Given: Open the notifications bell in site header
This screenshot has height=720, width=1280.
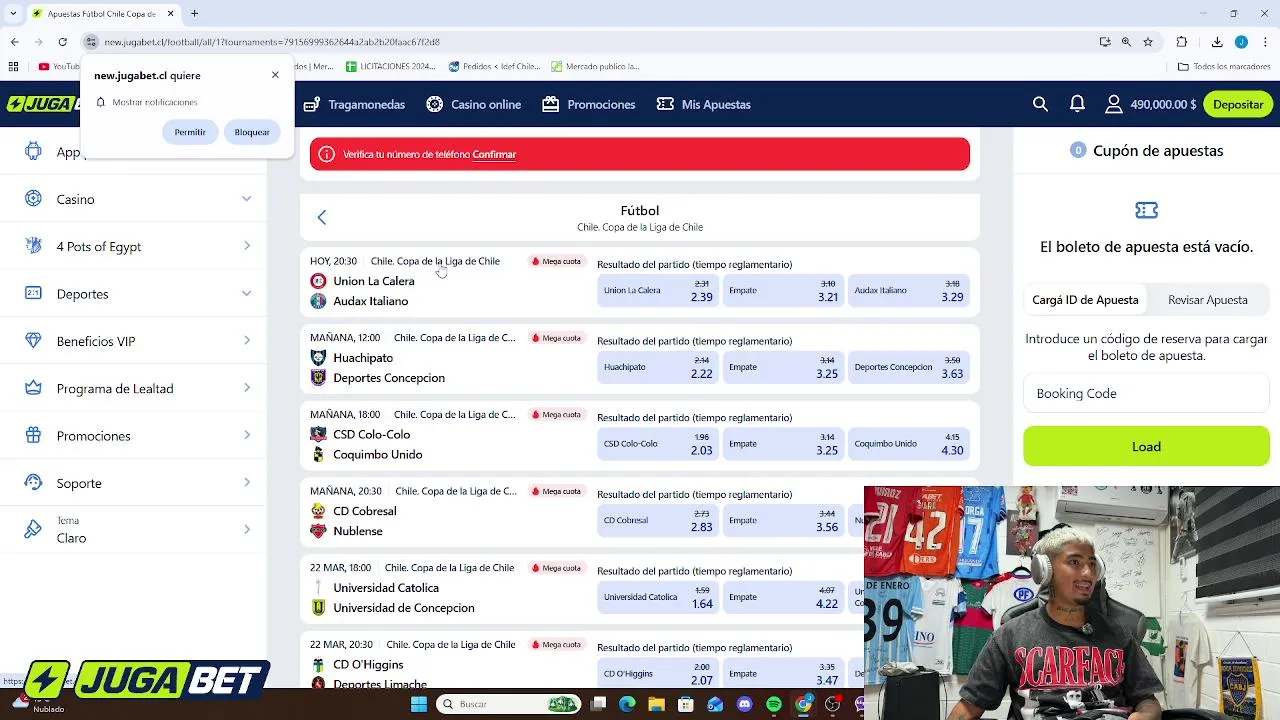Looking at the screenshot, I should tap(1077, 104).
